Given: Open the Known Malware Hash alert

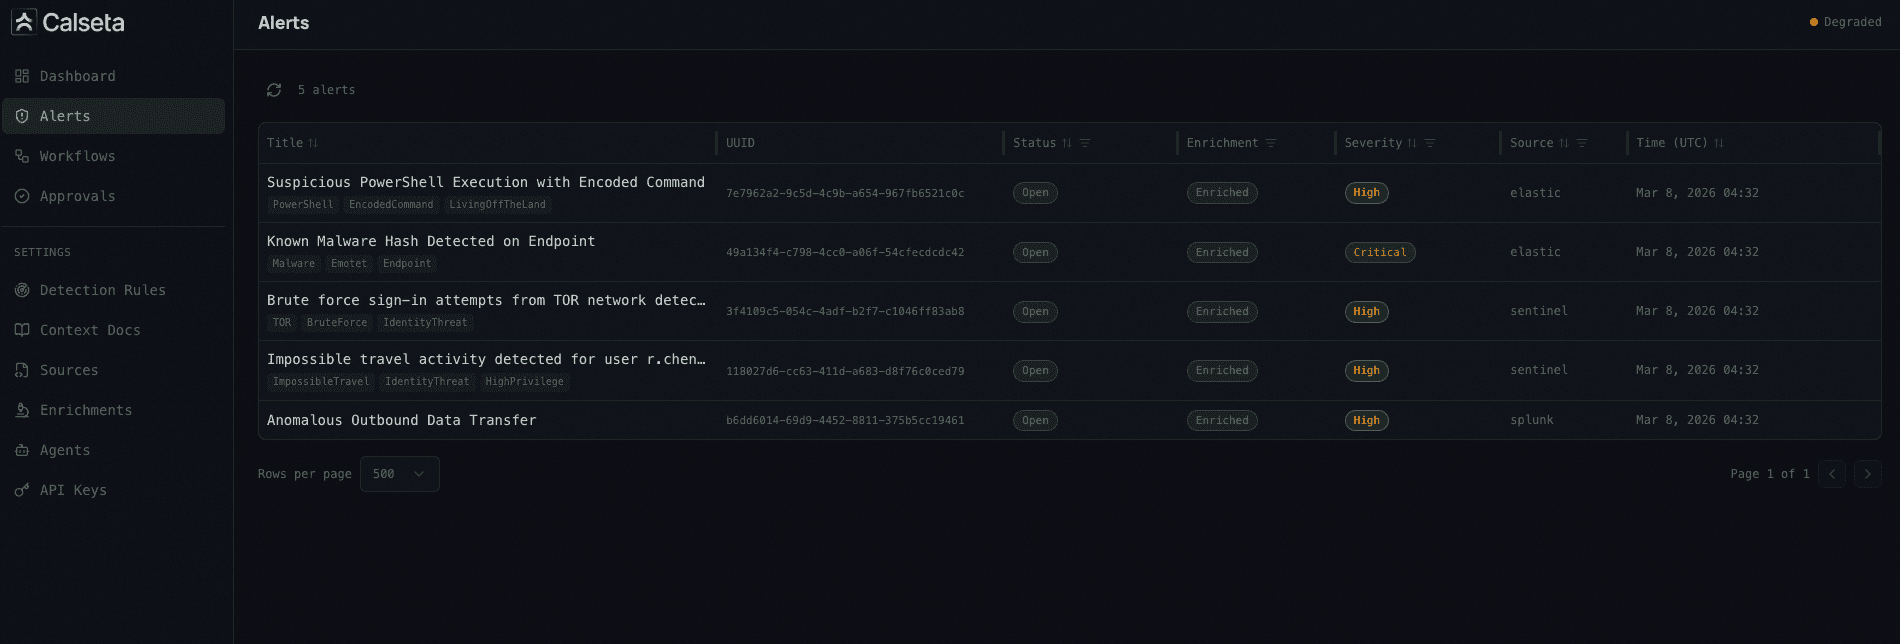Looking at the screenshot, I should click(x=430, y=241).
